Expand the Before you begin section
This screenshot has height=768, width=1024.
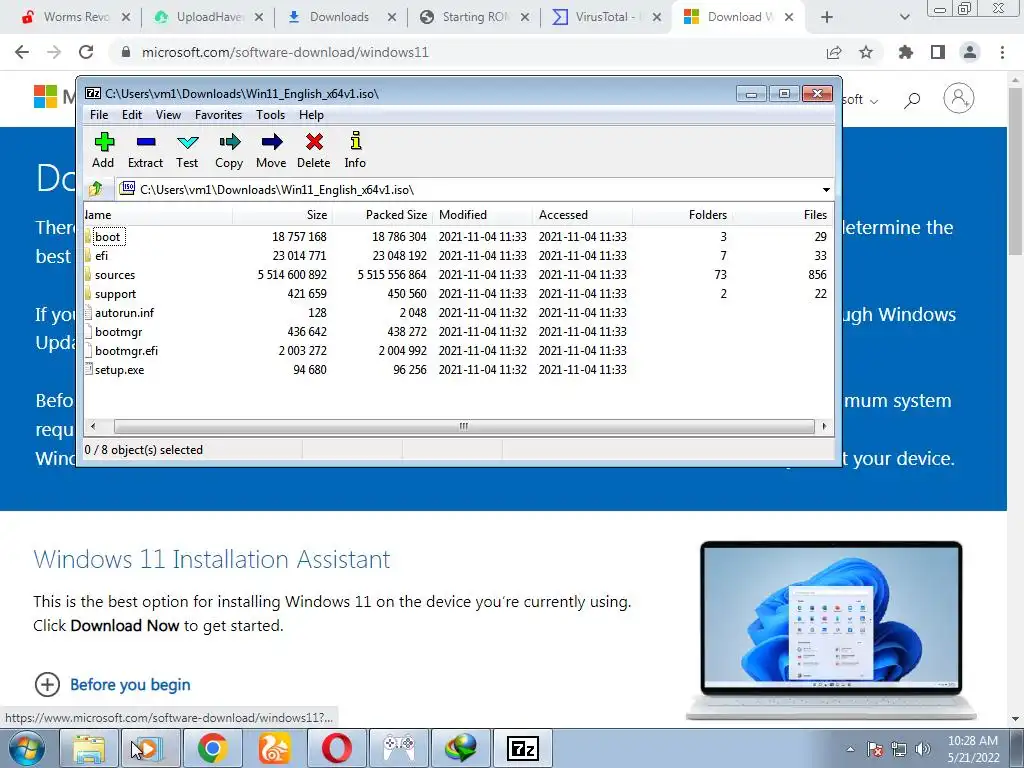click(112, 684)
